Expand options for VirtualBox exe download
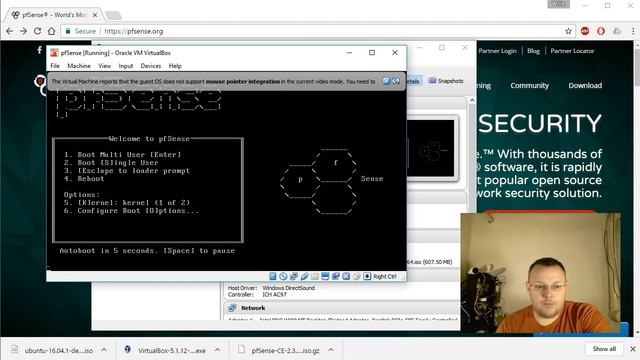Screen dimensions: 640x360 point(218,350)
